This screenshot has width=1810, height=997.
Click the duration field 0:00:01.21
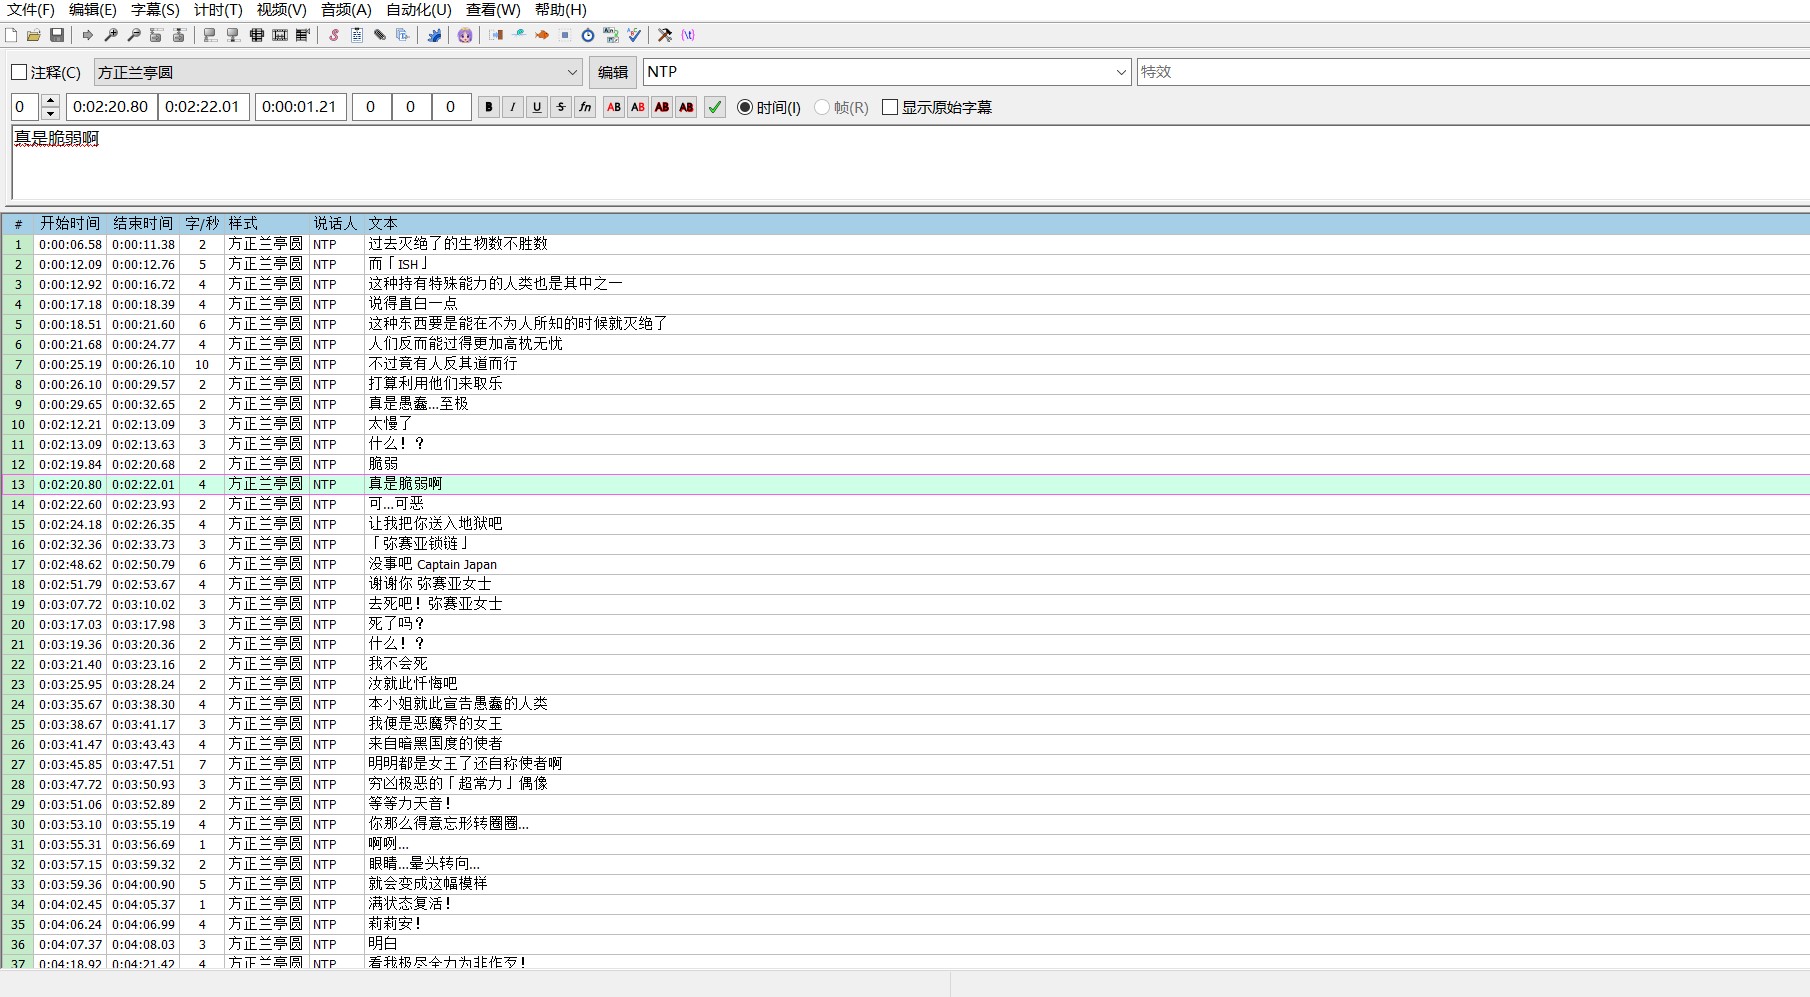(x=300, y=107)
